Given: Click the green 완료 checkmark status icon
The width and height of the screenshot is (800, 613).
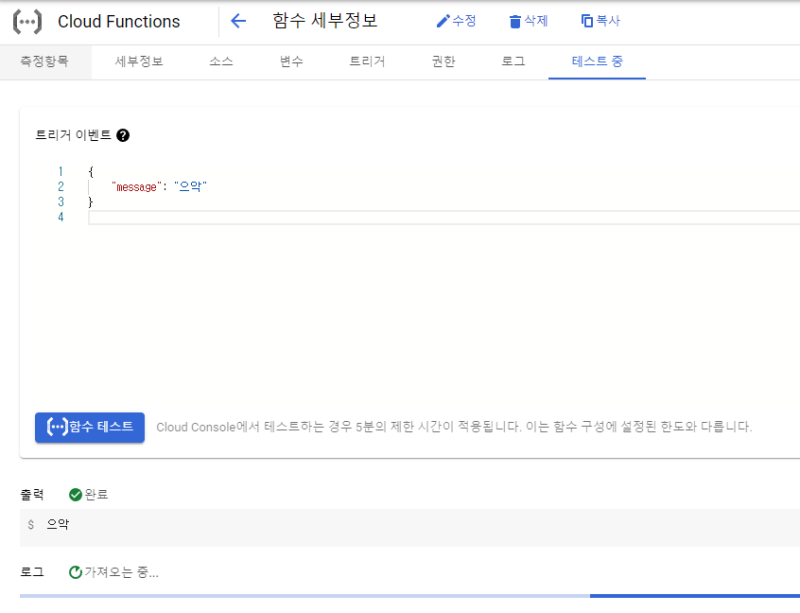Looking at the screenshot, I should coord(76,494).
